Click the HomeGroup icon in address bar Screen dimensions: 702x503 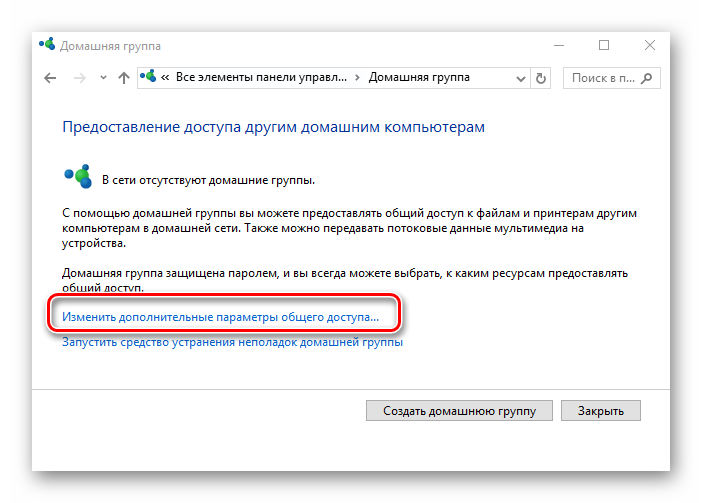tap(148, 76)
